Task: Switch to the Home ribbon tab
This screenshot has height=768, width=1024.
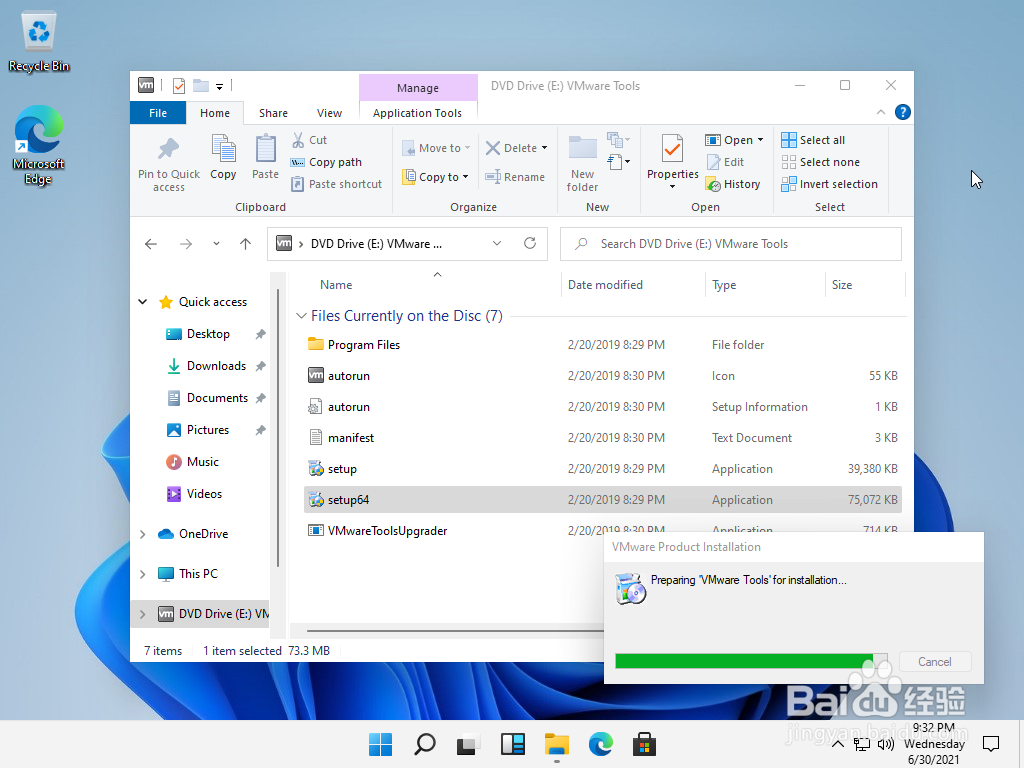Action: [x=215, y=113]
